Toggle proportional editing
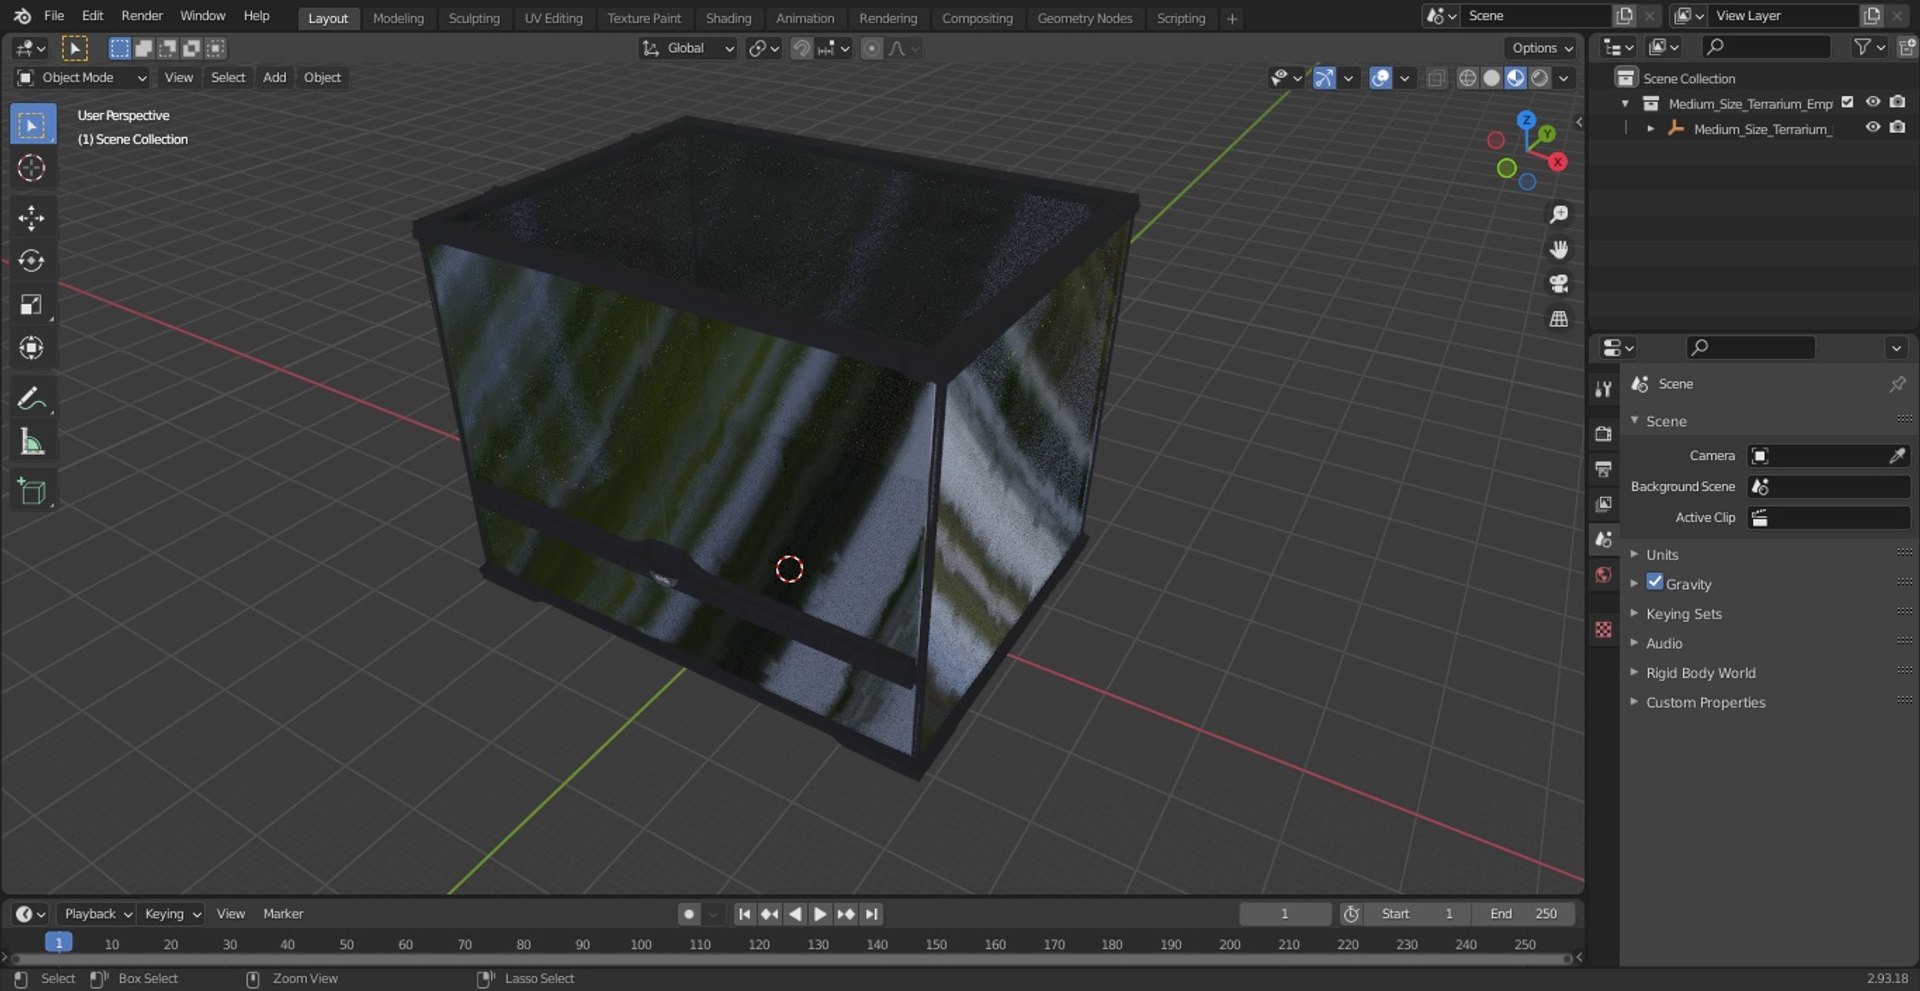The image size is (1920, 991). (x=872, y=48)
